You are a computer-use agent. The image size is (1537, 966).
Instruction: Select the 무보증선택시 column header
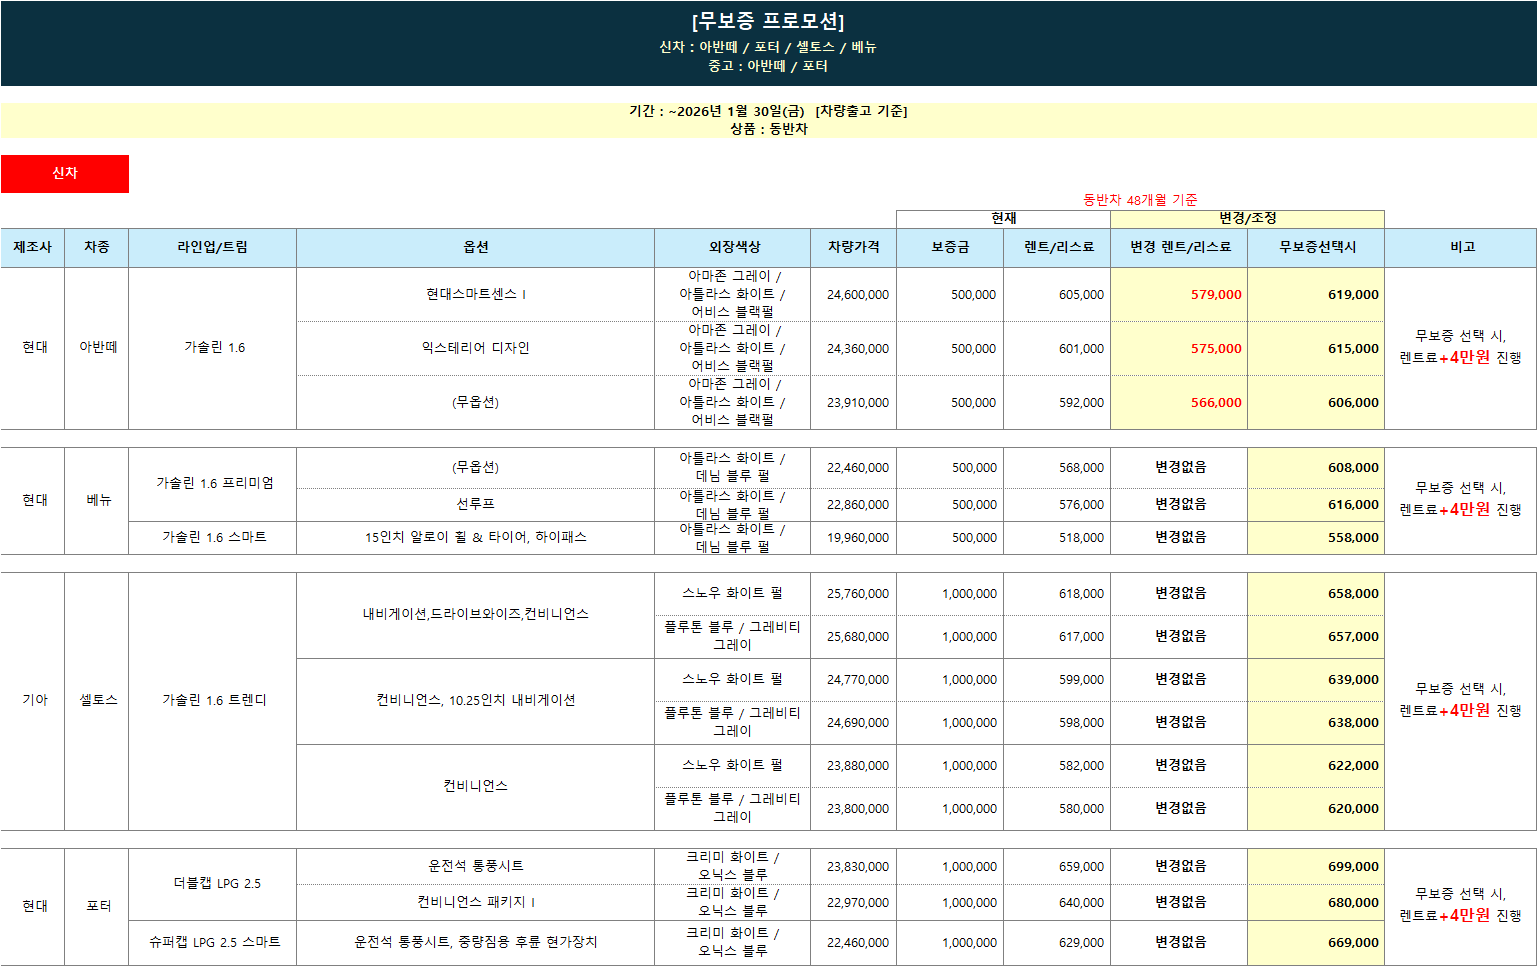1317,247
